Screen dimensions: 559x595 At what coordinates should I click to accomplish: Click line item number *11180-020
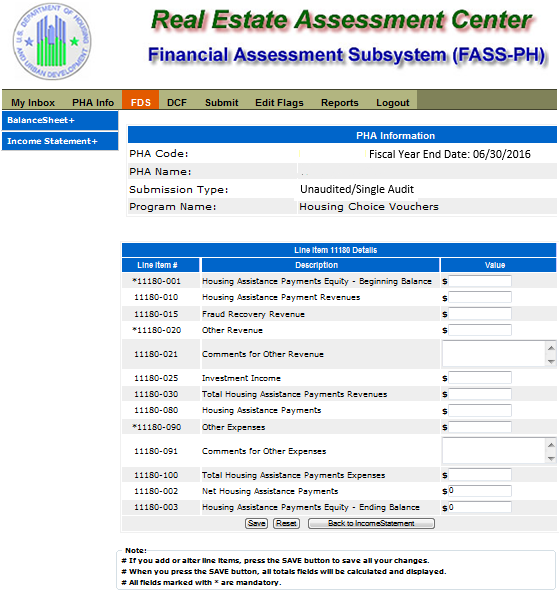pos(156,330)
